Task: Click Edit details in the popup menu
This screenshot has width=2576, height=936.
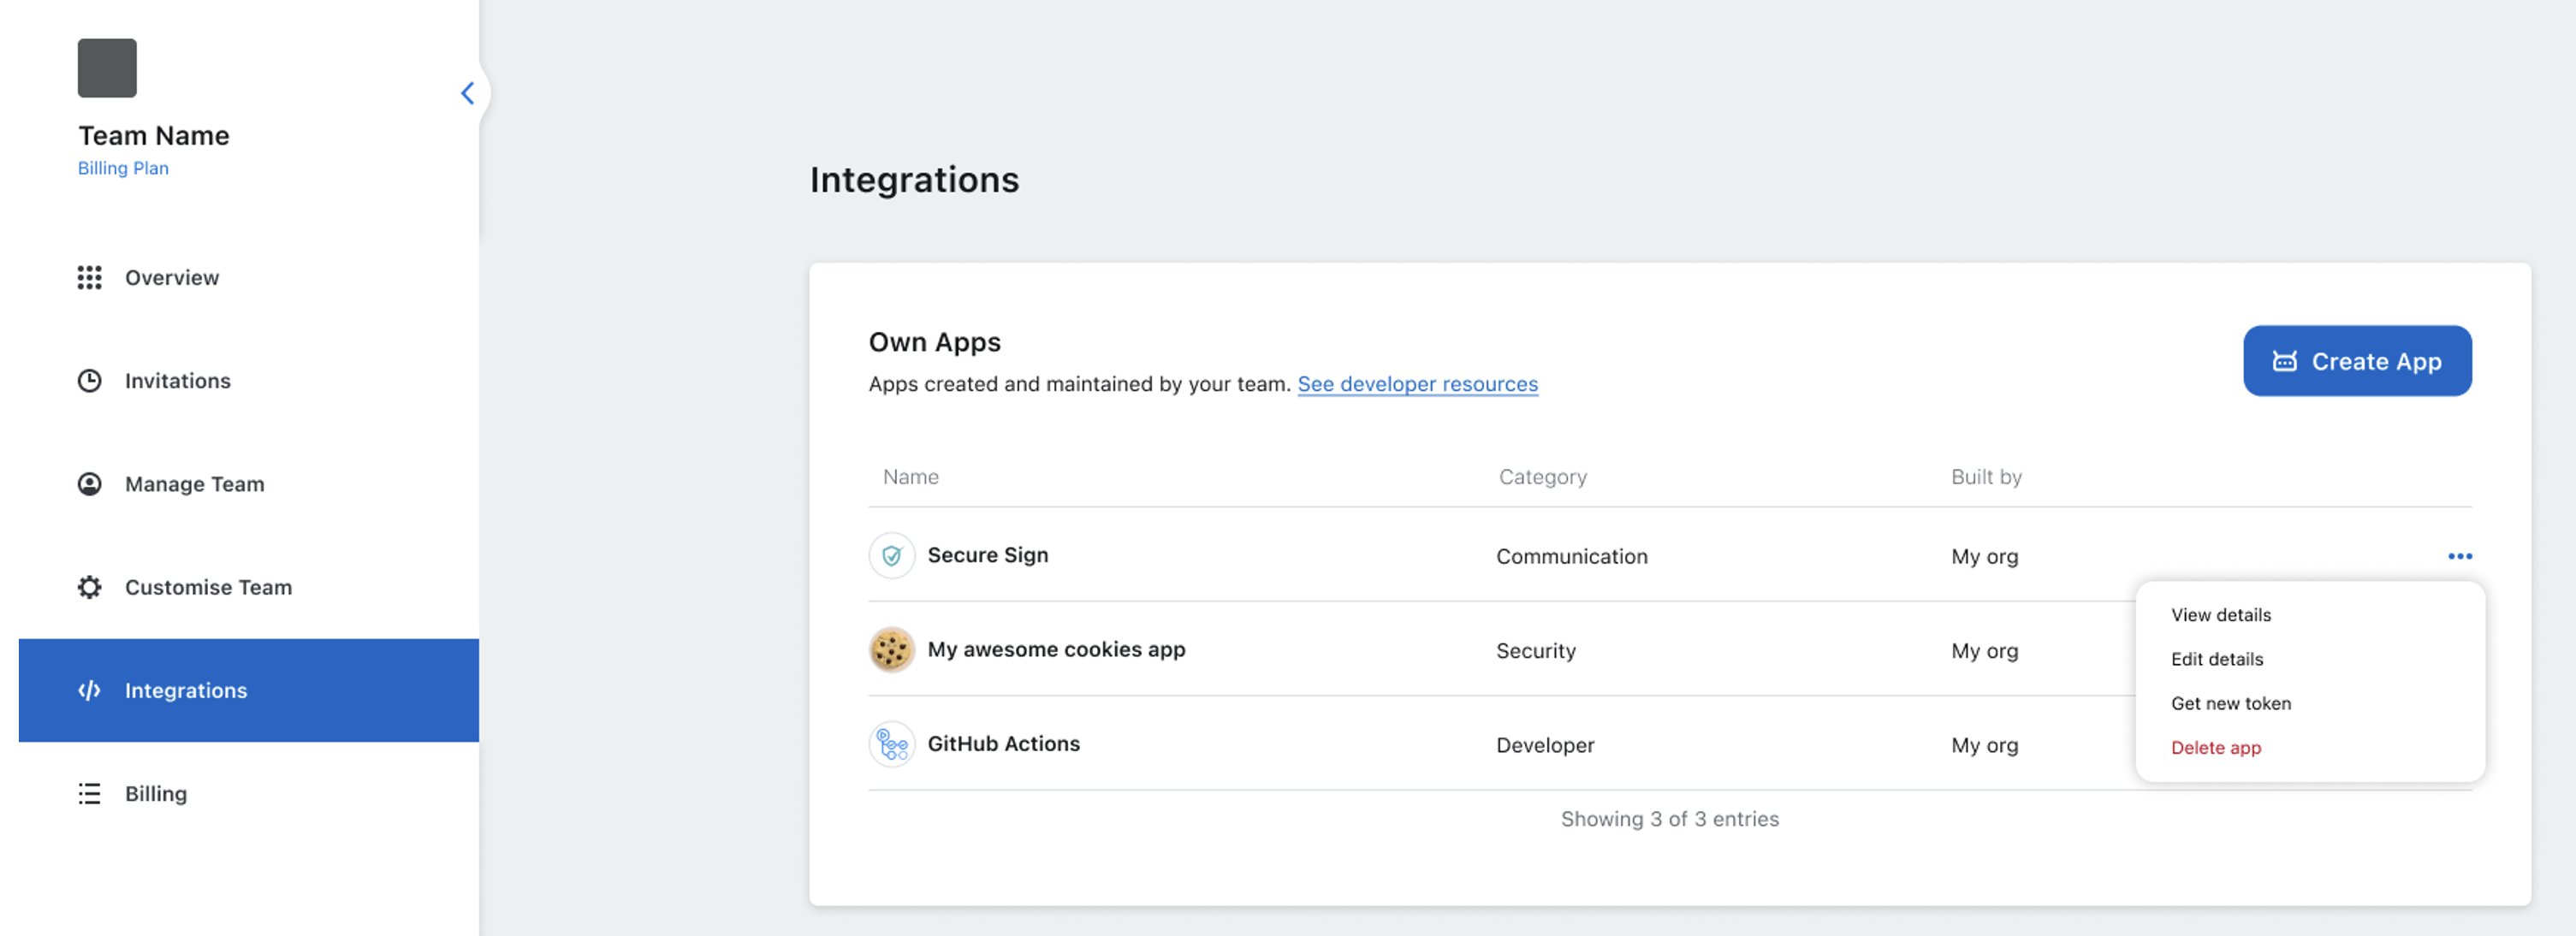Action: click(2217, 659)
